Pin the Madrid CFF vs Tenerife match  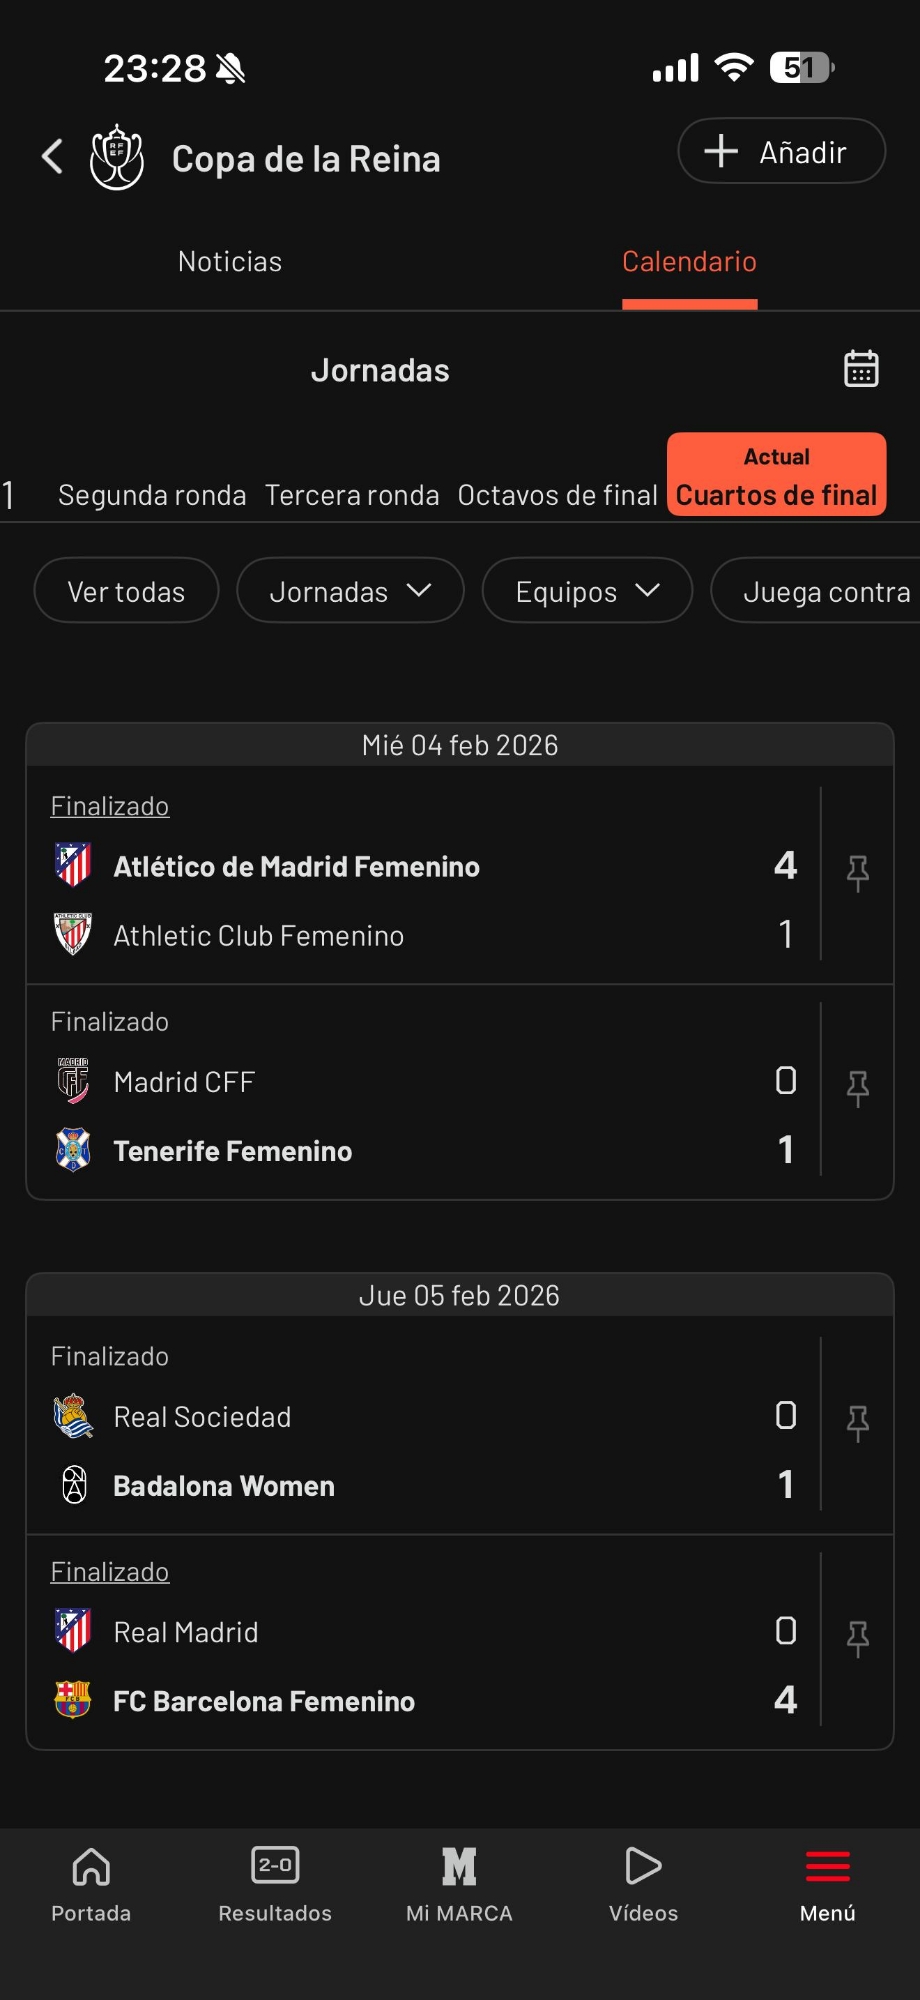pos(857,1088)
